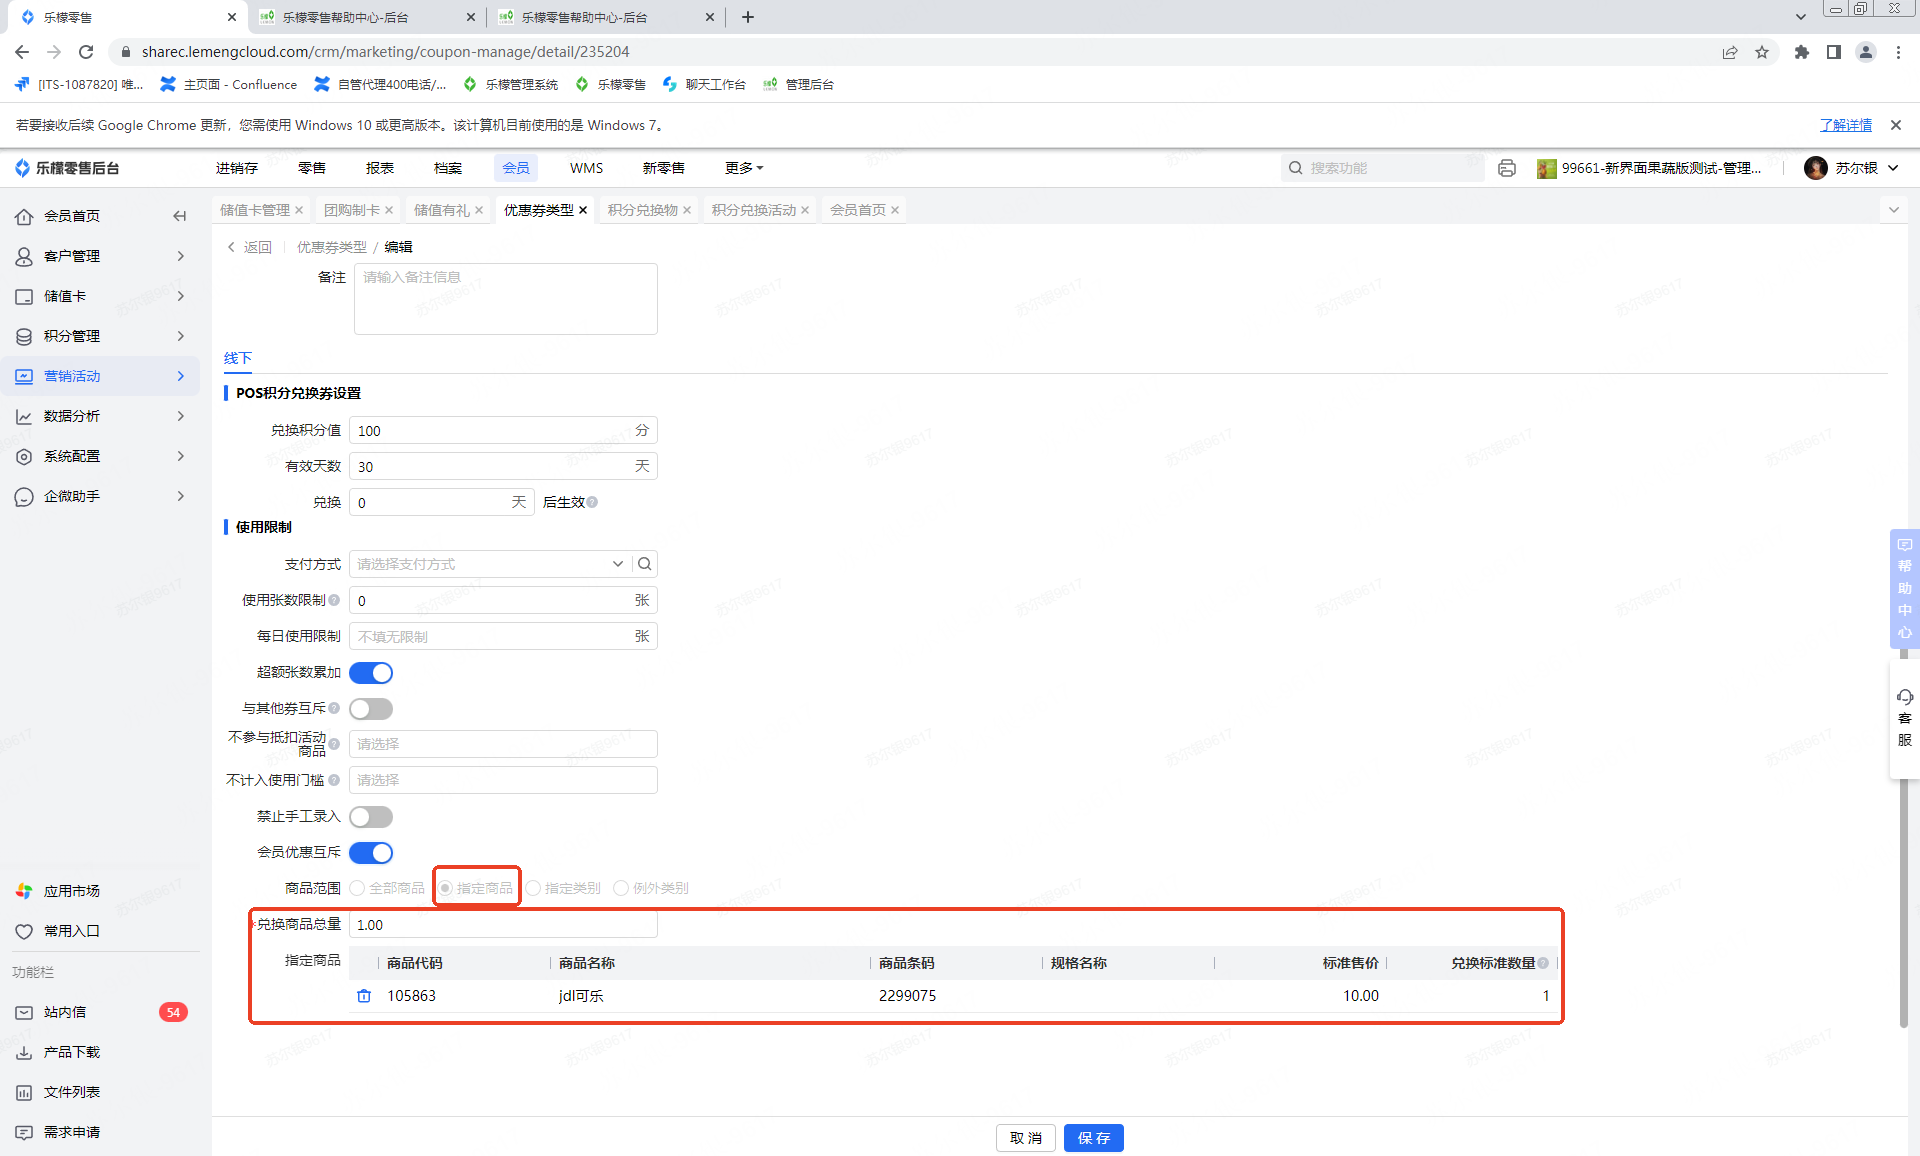
Task: Open the 零售 top menu item
Action: click(x=312, y=168)
